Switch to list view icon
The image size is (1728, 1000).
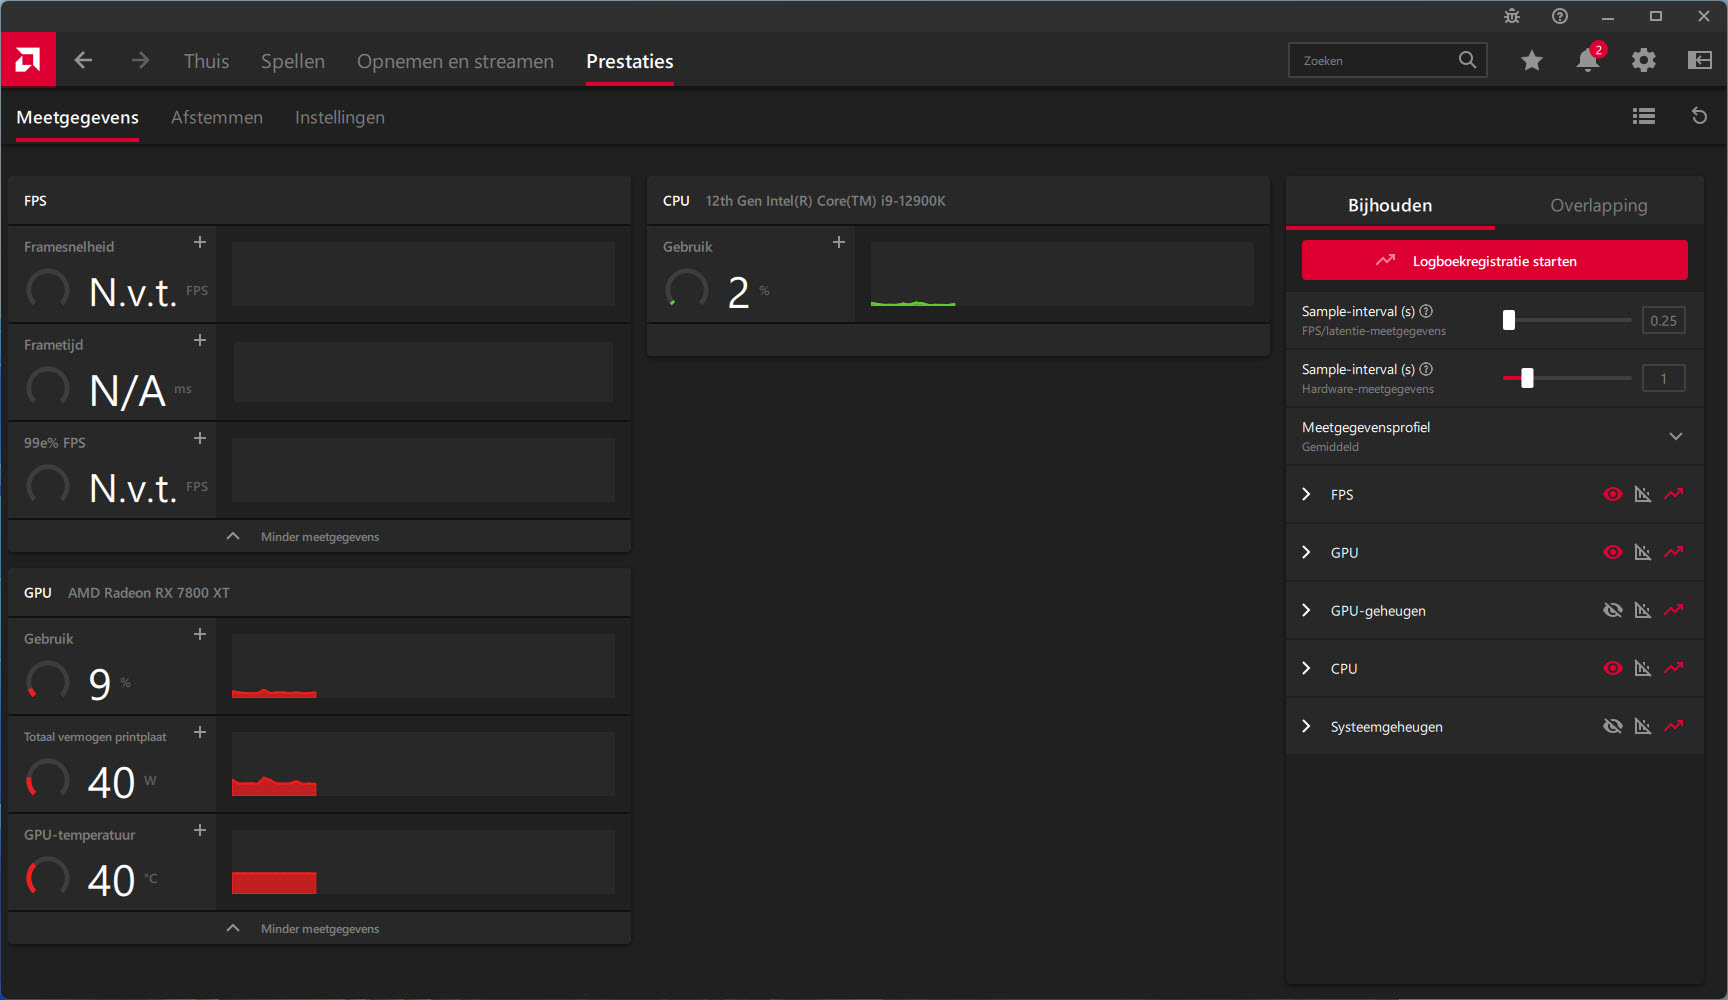pyautogui.click(x=1644, y=116)
